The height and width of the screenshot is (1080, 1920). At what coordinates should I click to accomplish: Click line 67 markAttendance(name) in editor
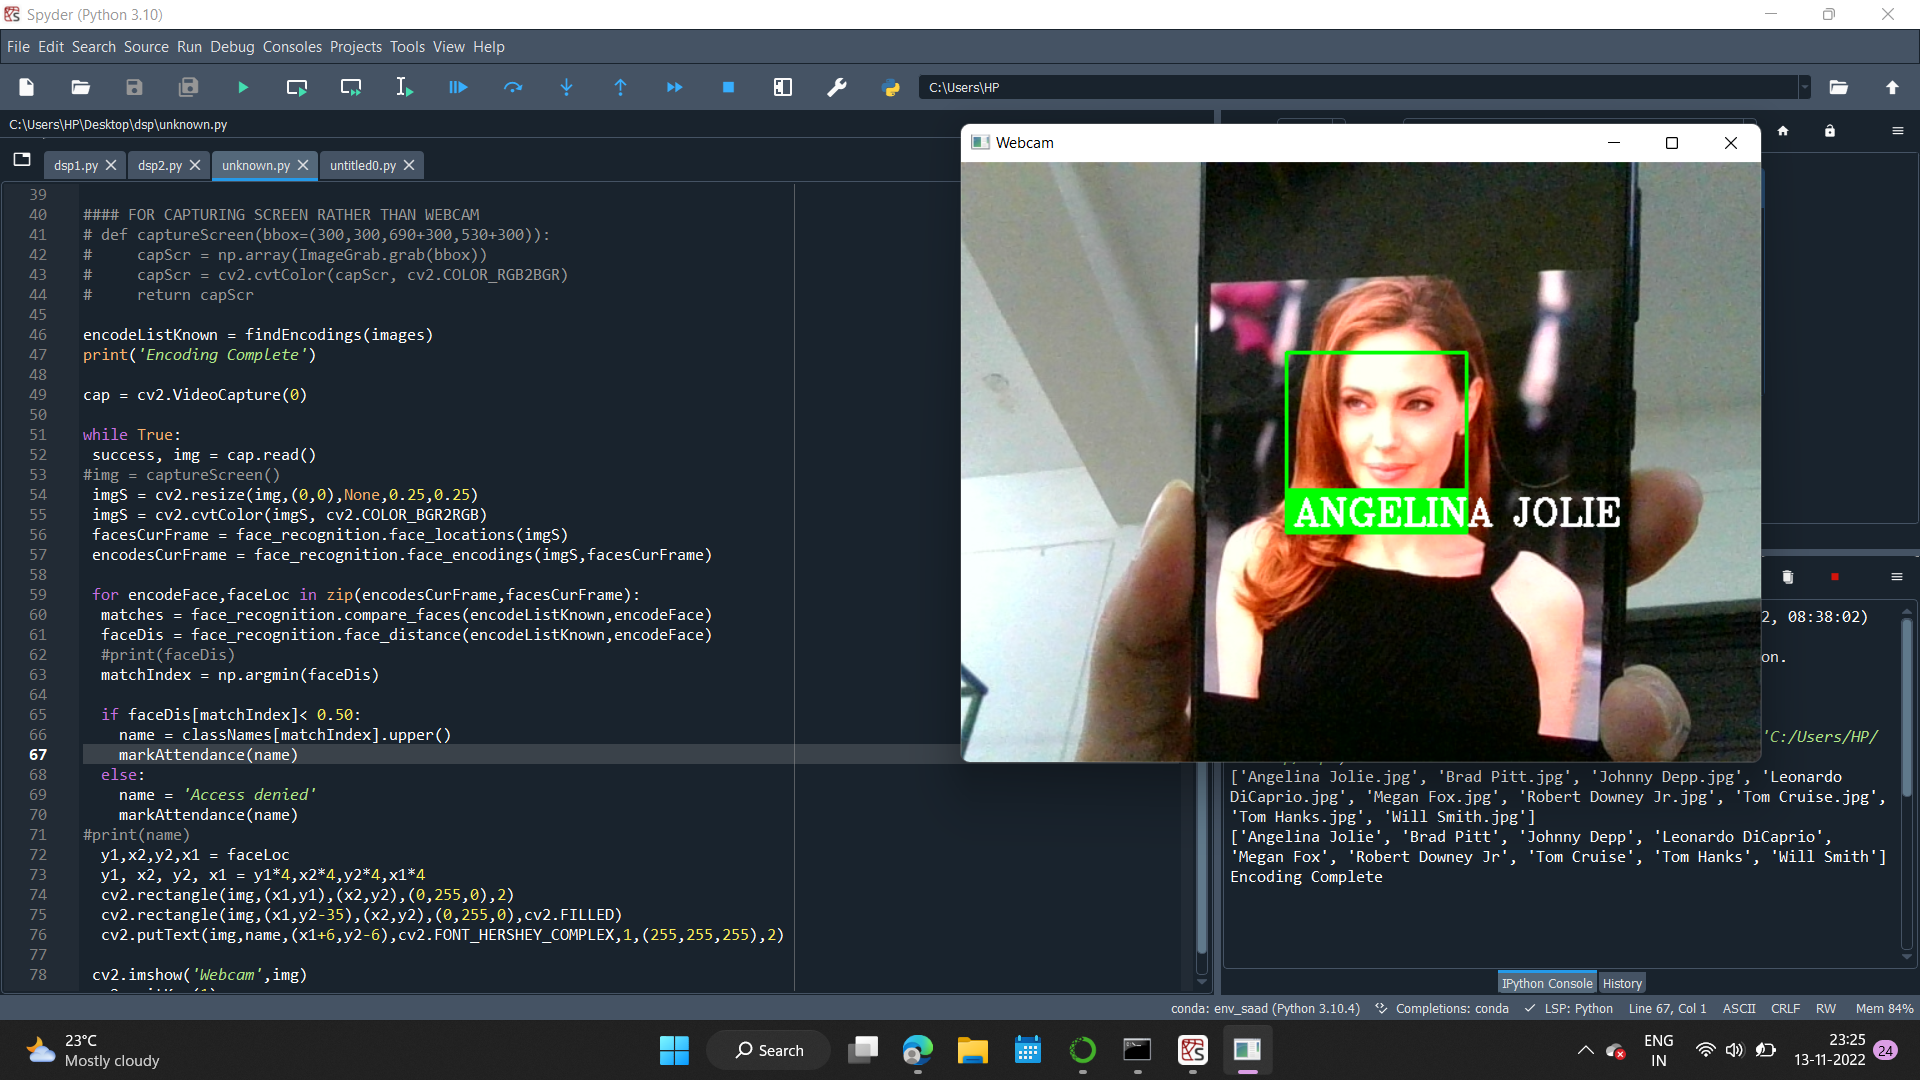click(208, 755)
